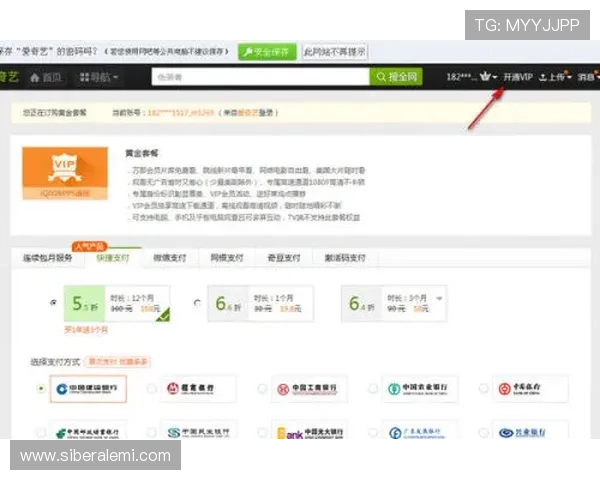The image size is (600, 480).
Task: Select the 兴业银行 radio button
Action: (x=483, y=433)
